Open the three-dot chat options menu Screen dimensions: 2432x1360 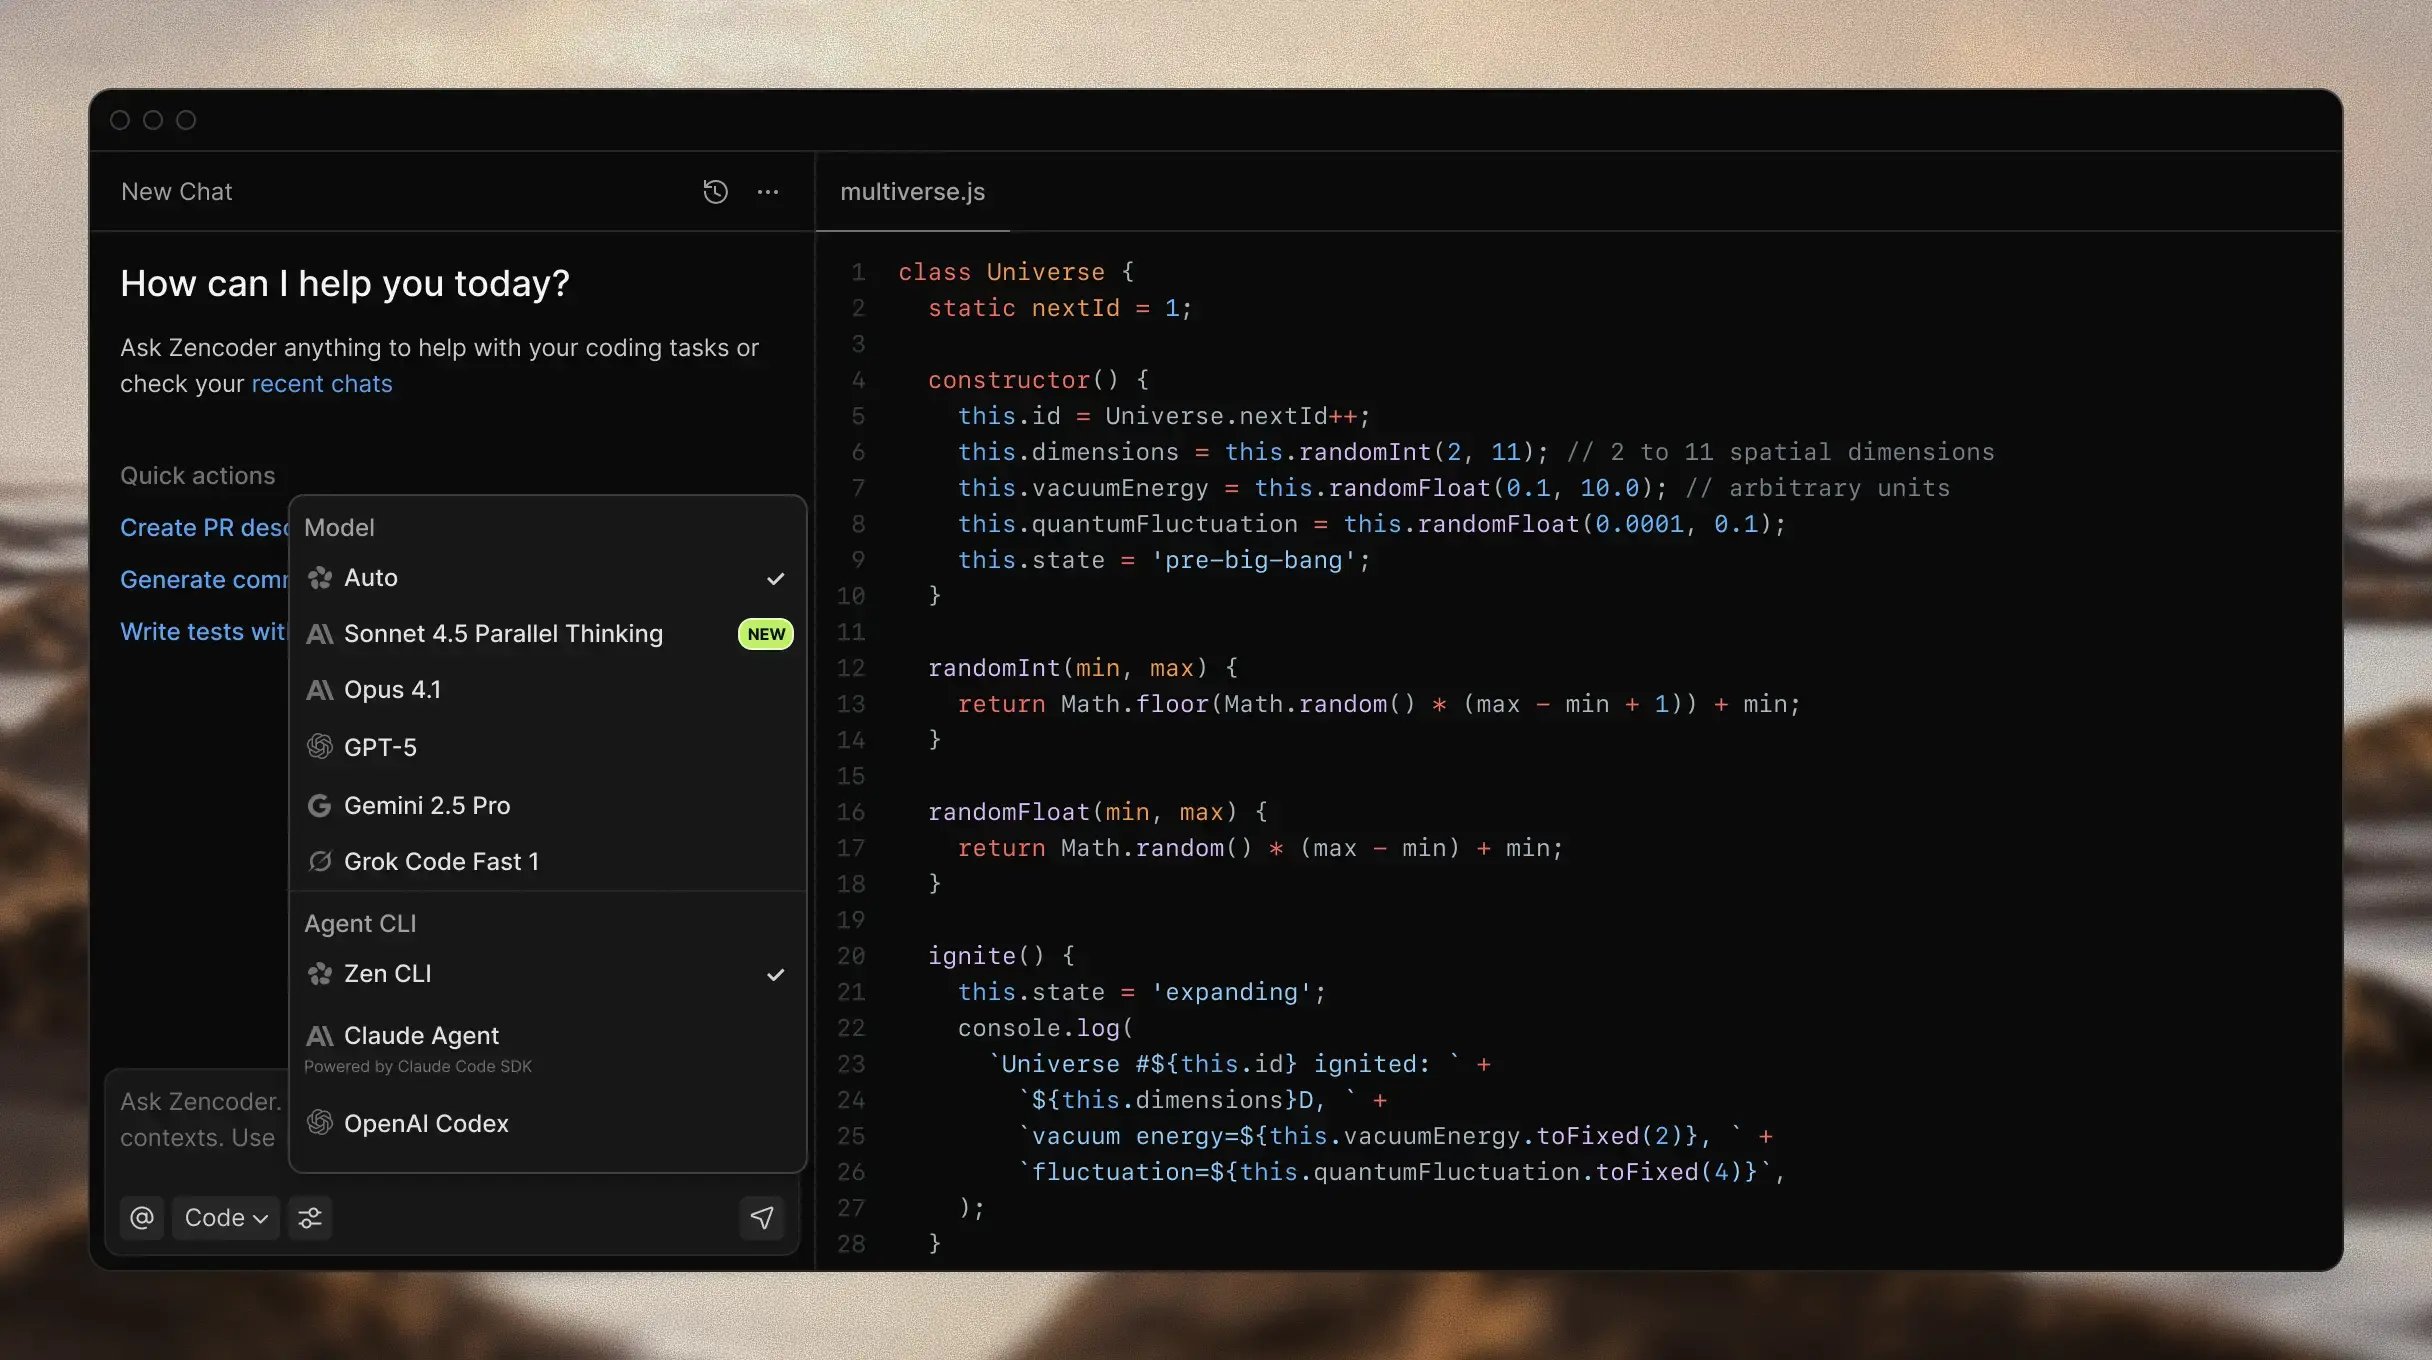pos(767,191)
